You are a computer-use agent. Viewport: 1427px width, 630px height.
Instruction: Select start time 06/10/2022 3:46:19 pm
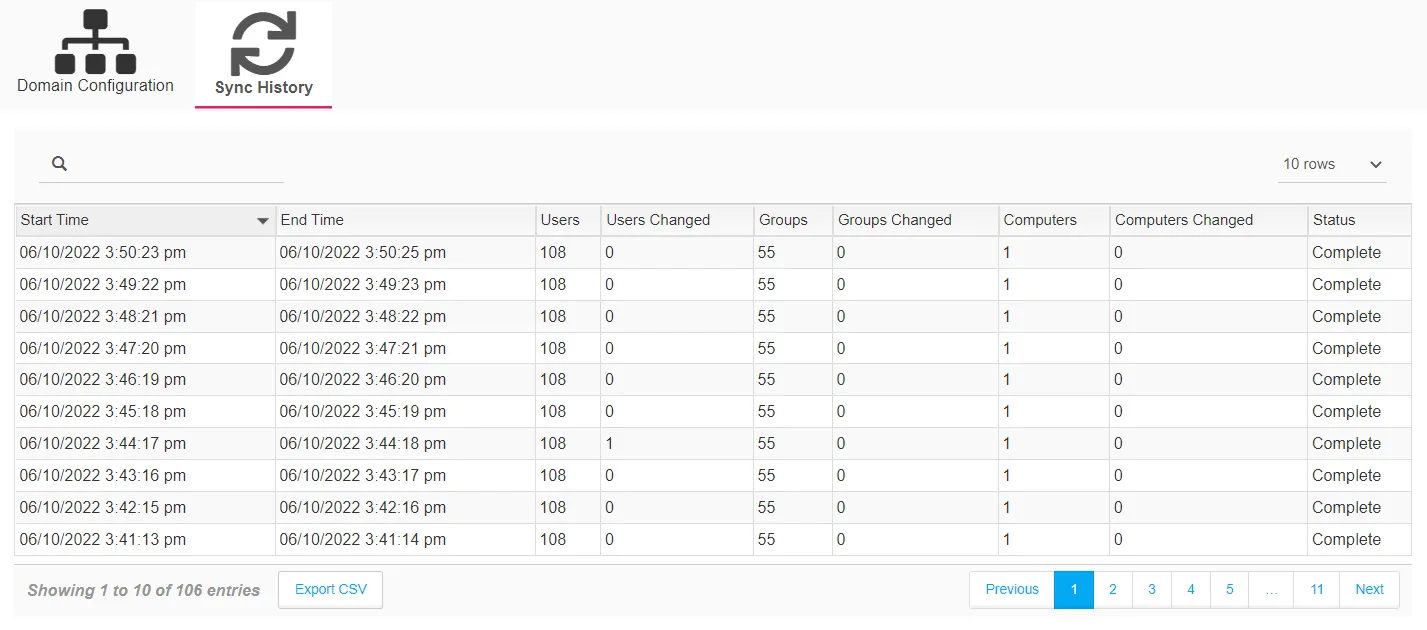(x=103, y=380)
